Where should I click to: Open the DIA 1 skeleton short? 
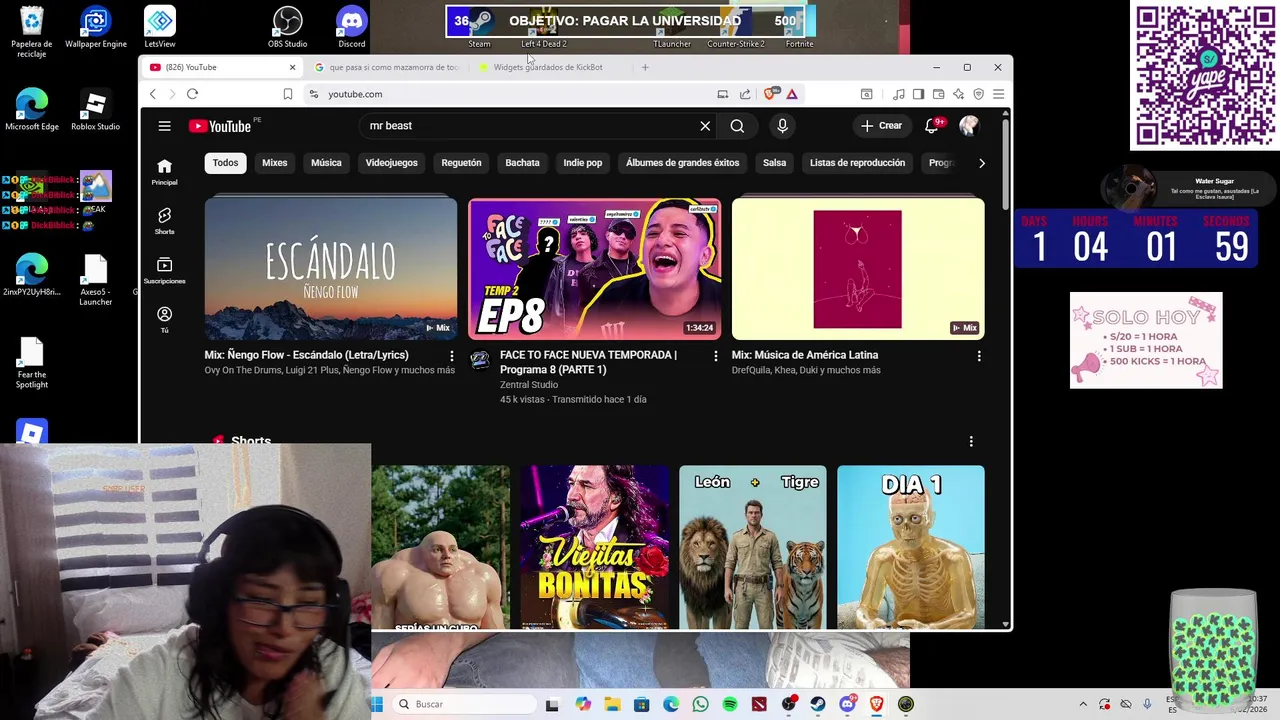click(911, 547)
